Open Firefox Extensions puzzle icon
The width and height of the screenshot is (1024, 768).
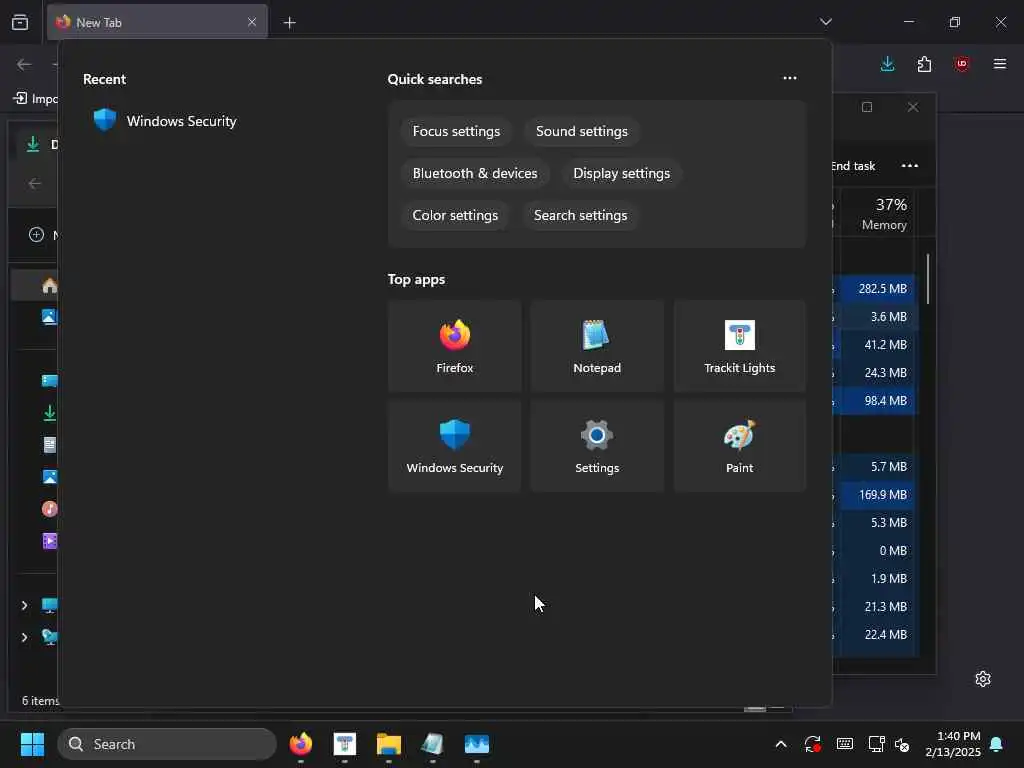924,64
